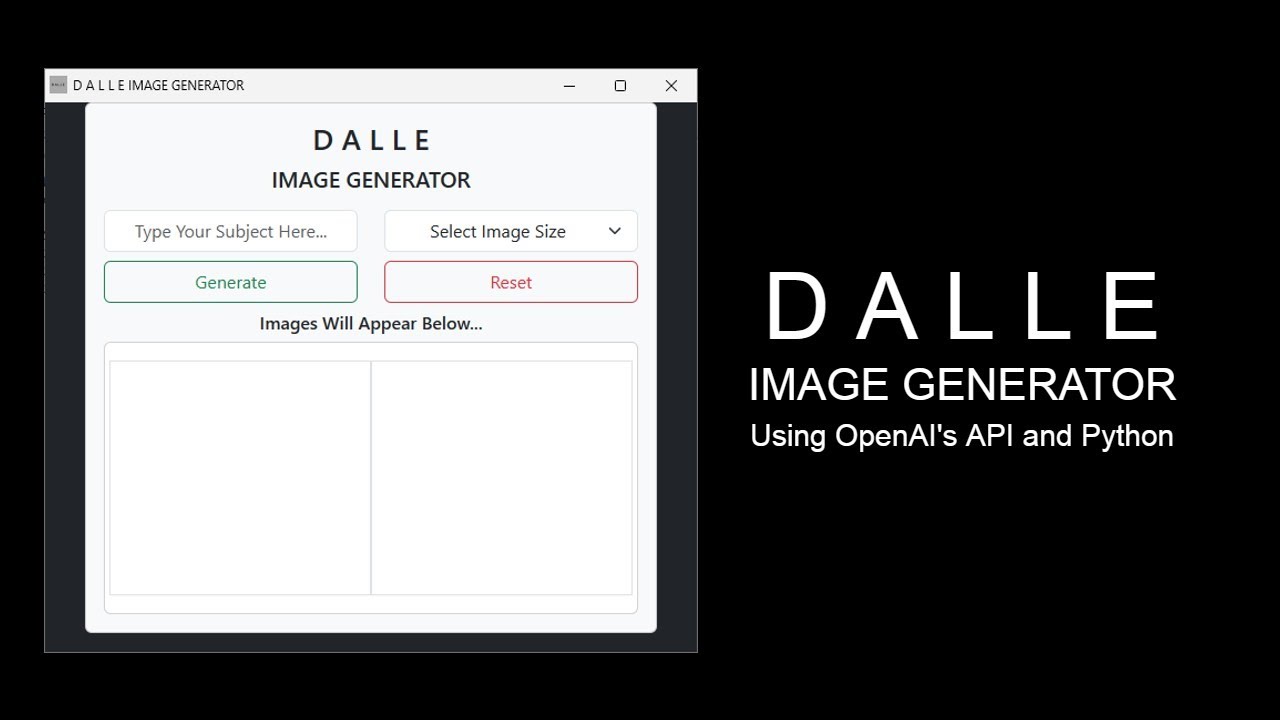1280x720 pixels.
Task: Click the Type Your Subject Here input field
Action: [x=231, y=231]
